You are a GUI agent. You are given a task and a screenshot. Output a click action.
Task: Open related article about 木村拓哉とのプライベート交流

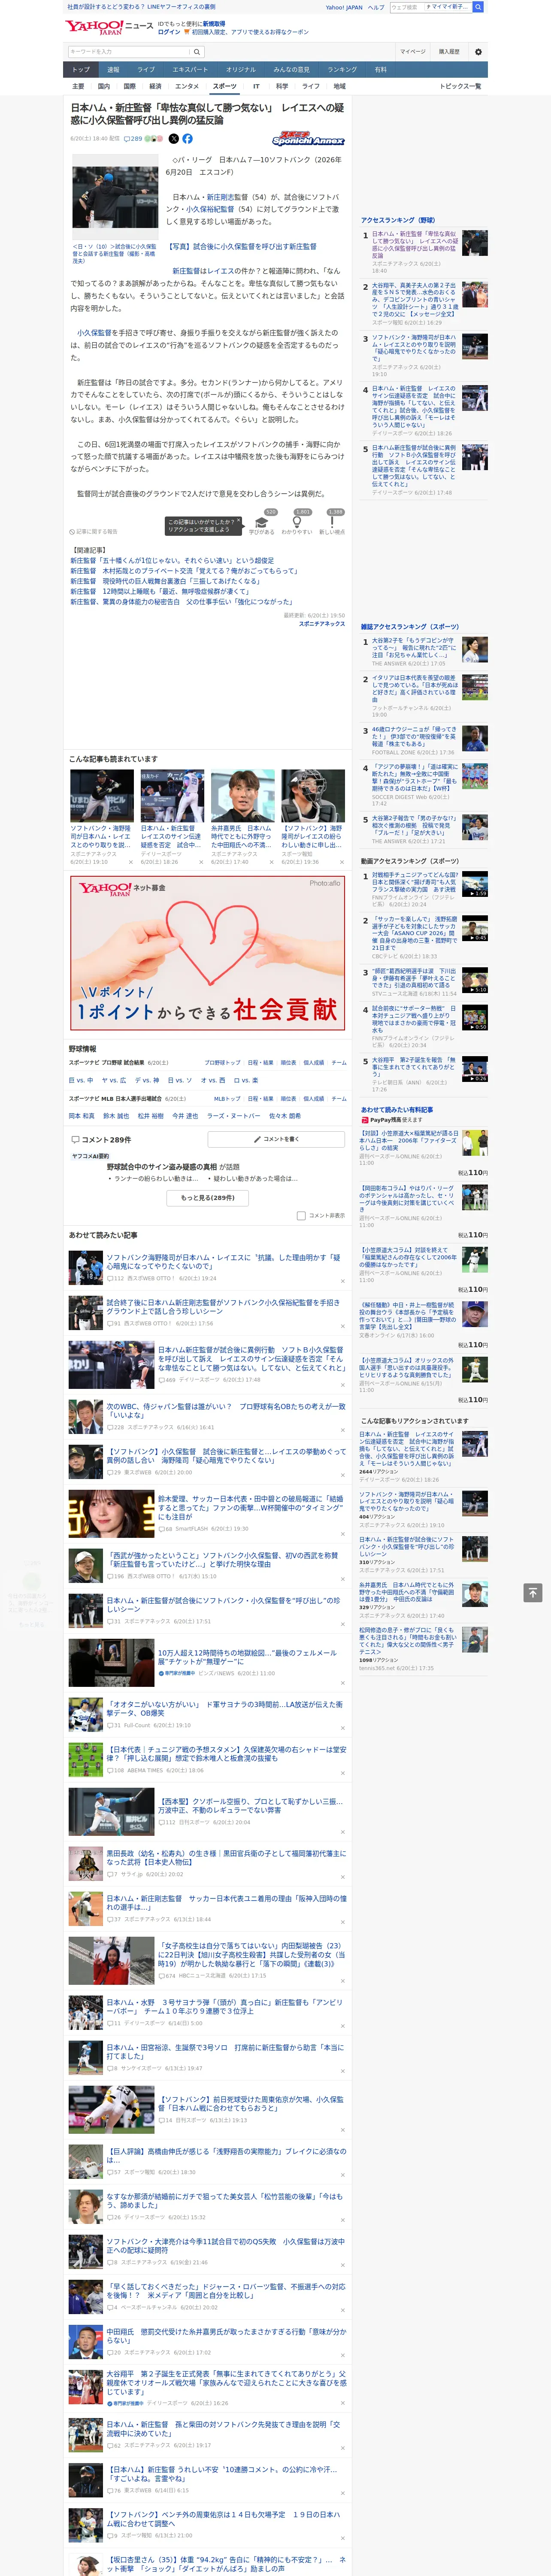184,571
